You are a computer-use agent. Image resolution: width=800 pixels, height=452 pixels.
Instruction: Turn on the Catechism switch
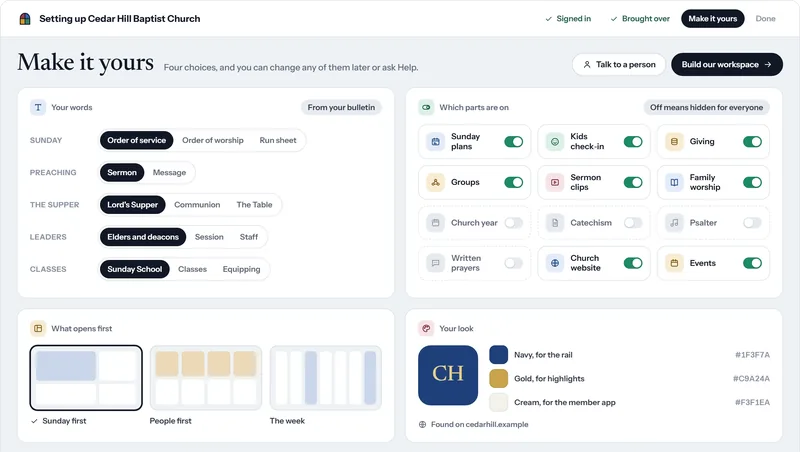(633, 223)
